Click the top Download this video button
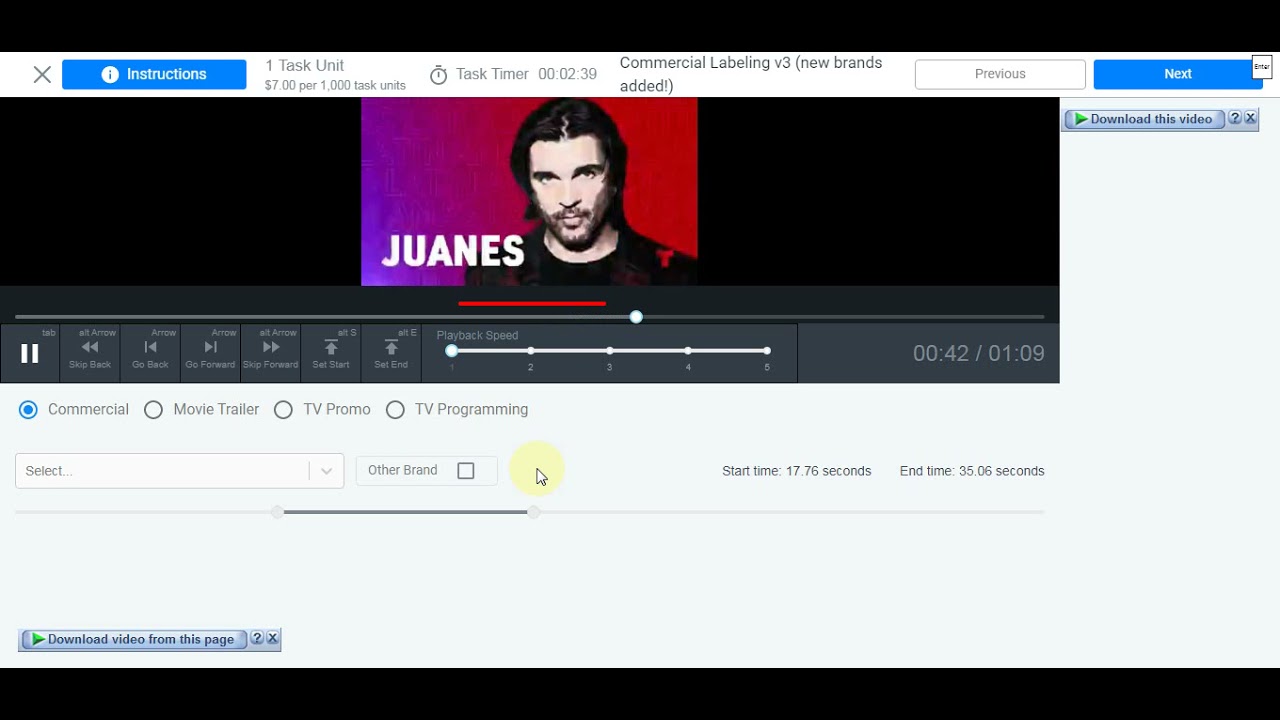Screen dimensions: 1280x720 point(1144,119)
